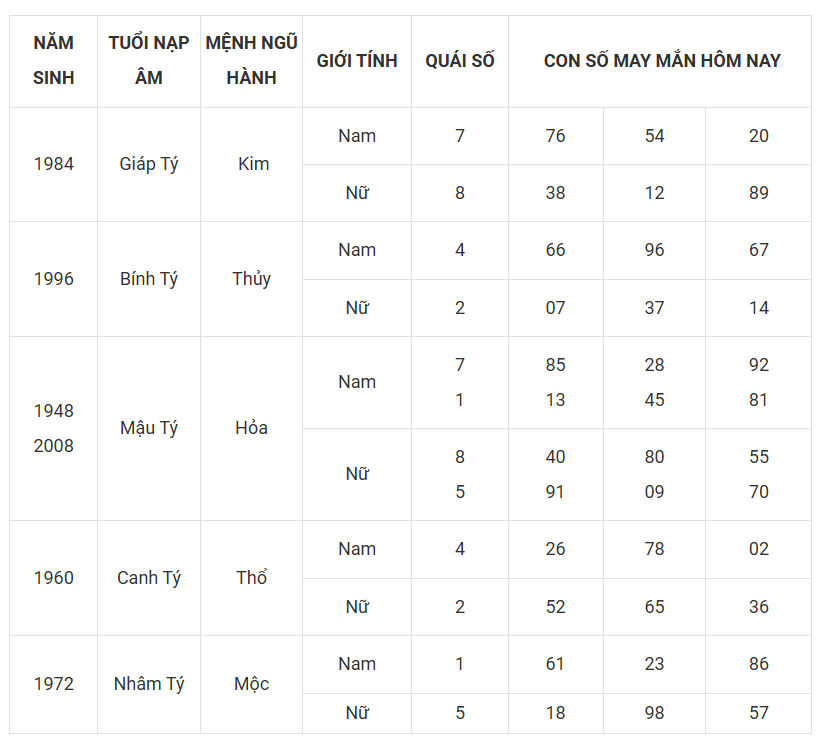
Task: Click the Kim element cell
Action: coord(251,165)
